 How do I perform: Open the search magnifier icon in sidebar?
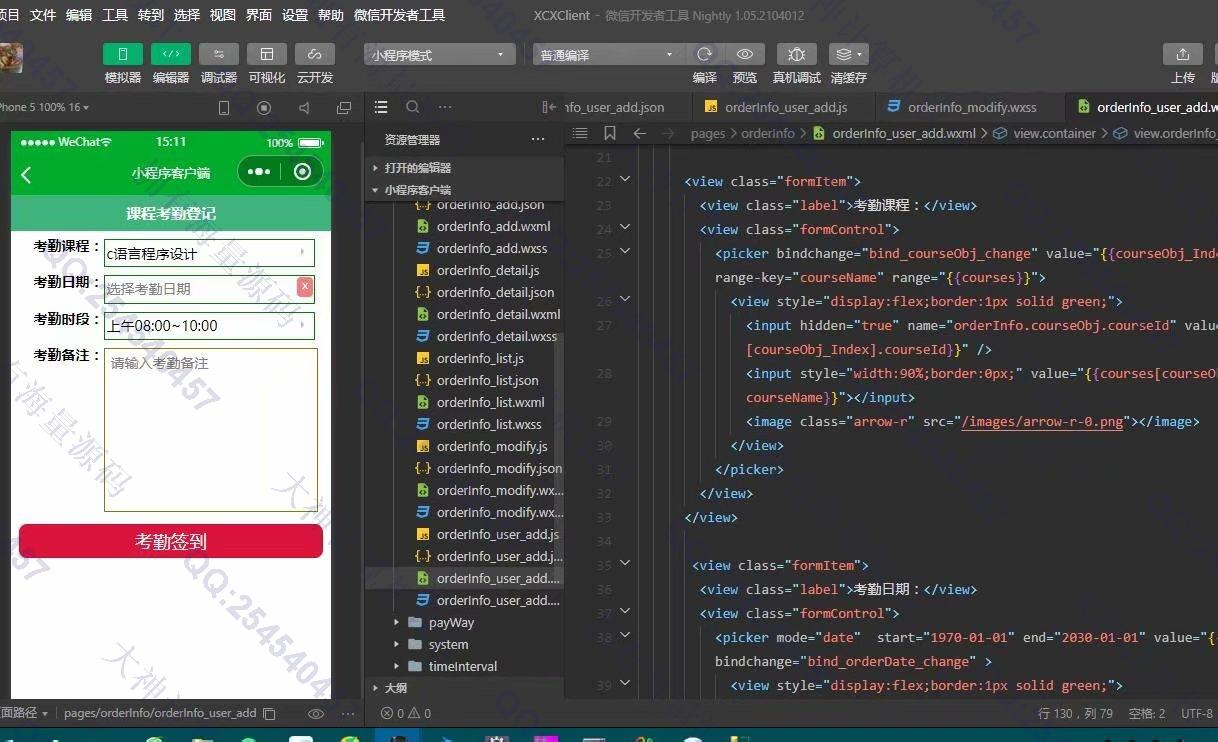[413, 107]
